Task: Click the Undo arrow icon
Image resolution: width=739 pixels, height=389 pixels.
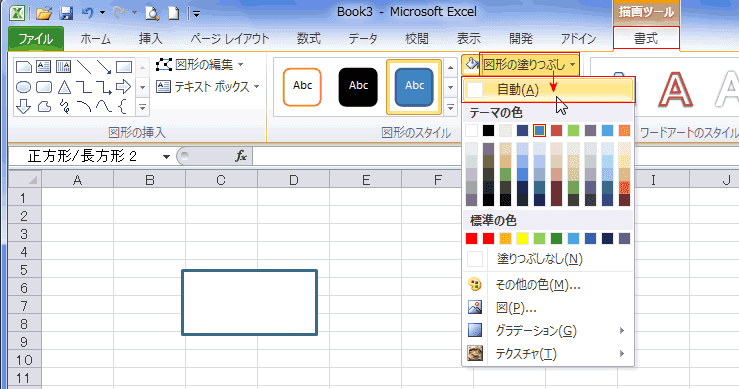Action: click(x=88, y=13)
